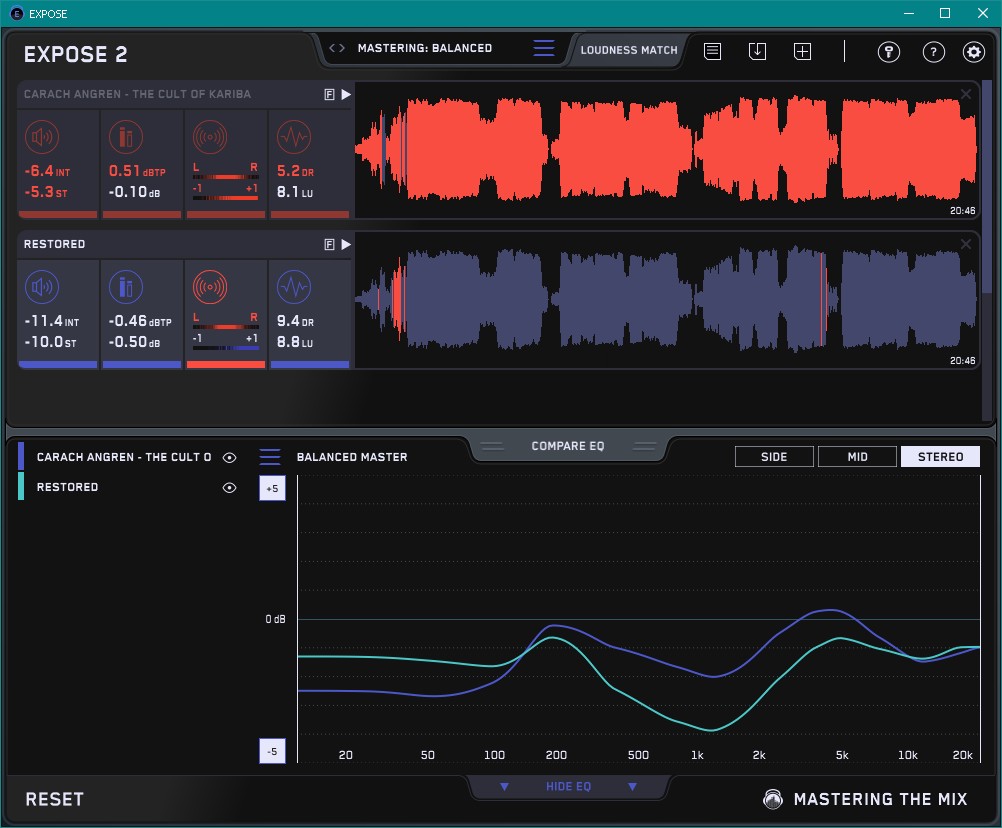The image size is (1002, 828).
Task: Click the dynamic range waveform icon on Carach Angren track
Action: pyautogui.click(x=292, y=136)
